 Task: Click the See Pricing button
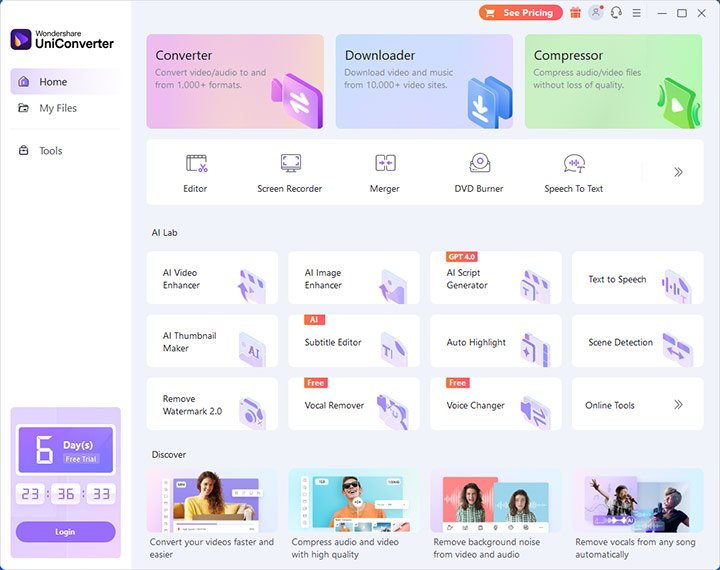[x=521, y=13]
